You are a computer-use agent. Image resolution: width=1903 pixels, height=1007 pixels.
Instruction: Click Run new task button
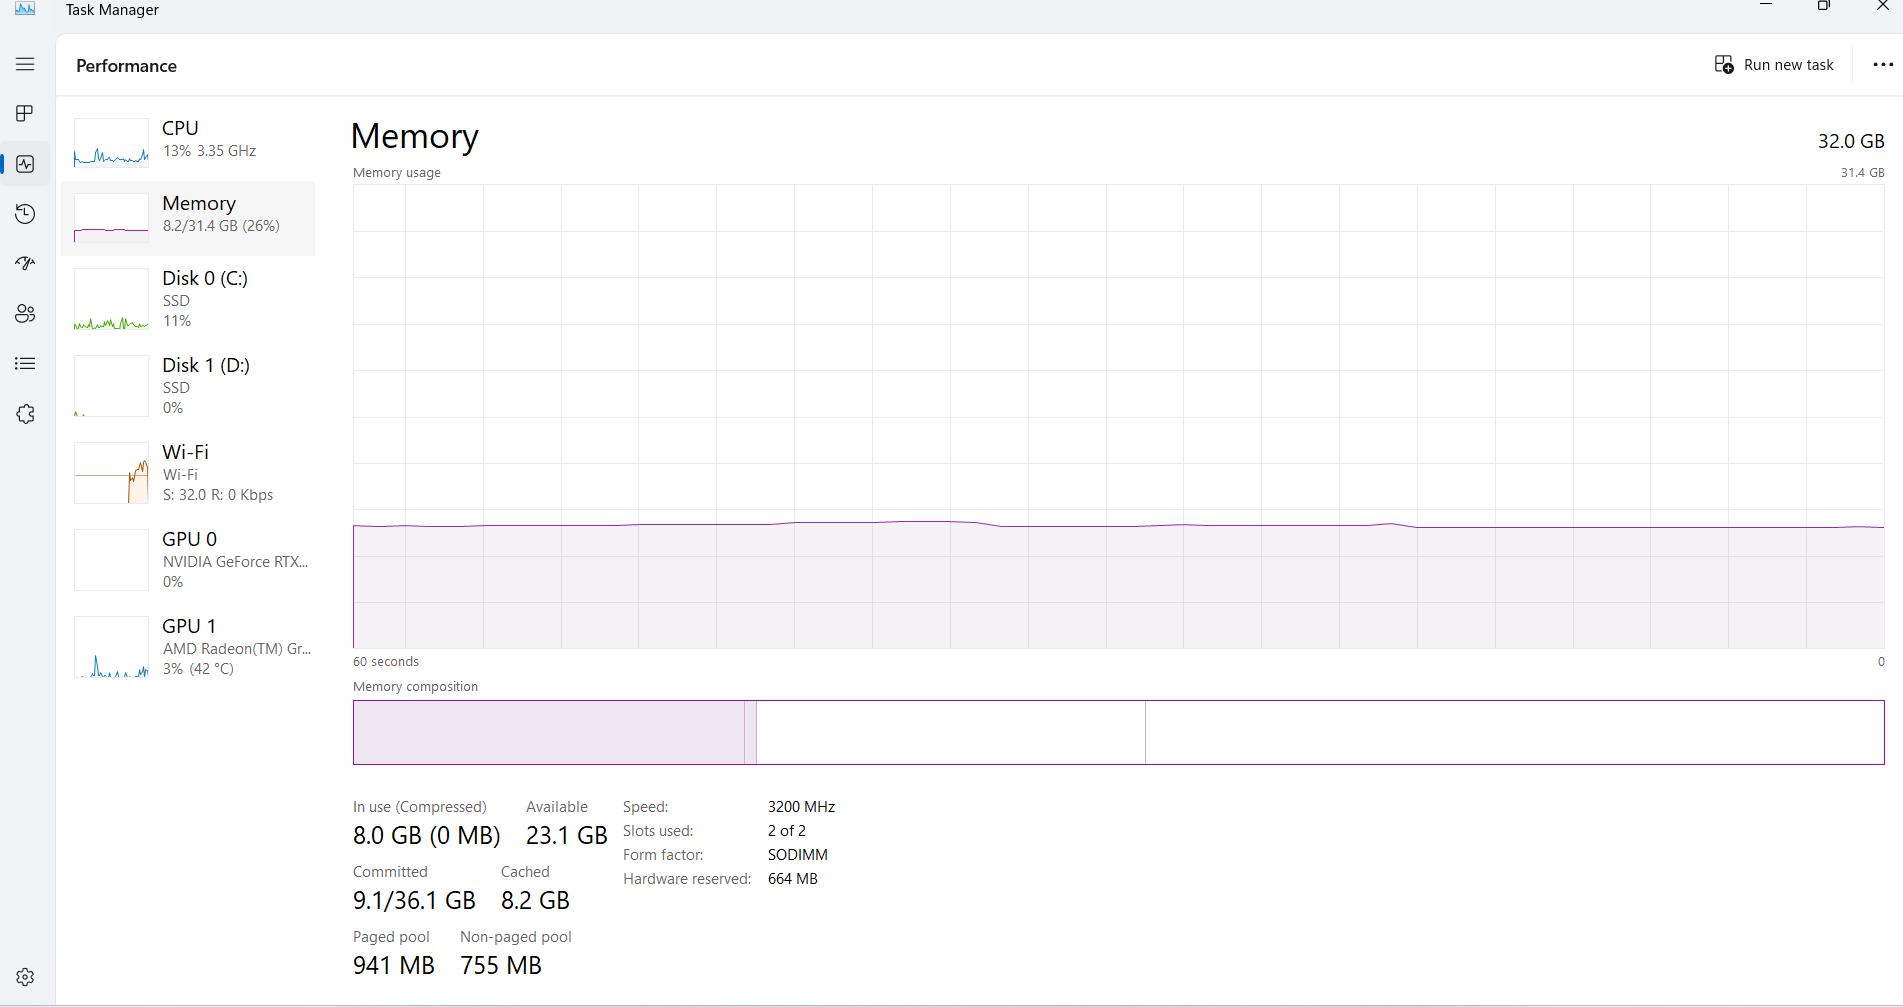pos(1774,65)
